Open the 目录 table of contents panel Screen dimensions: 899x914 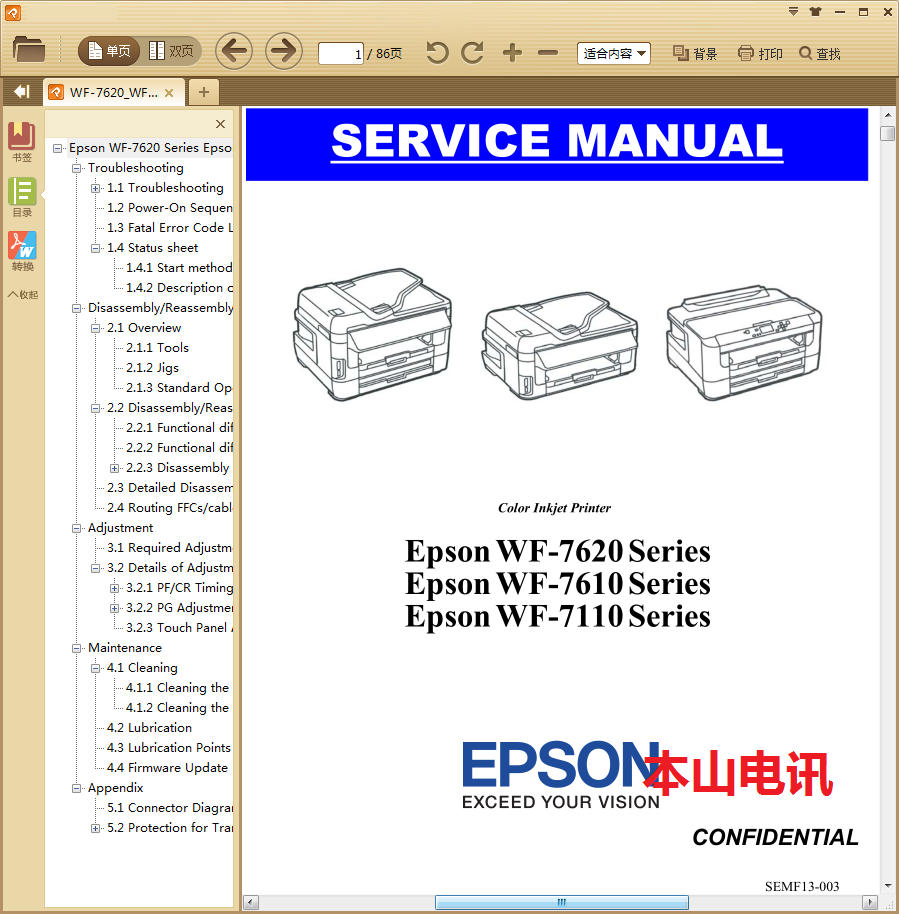click(22, 197)
